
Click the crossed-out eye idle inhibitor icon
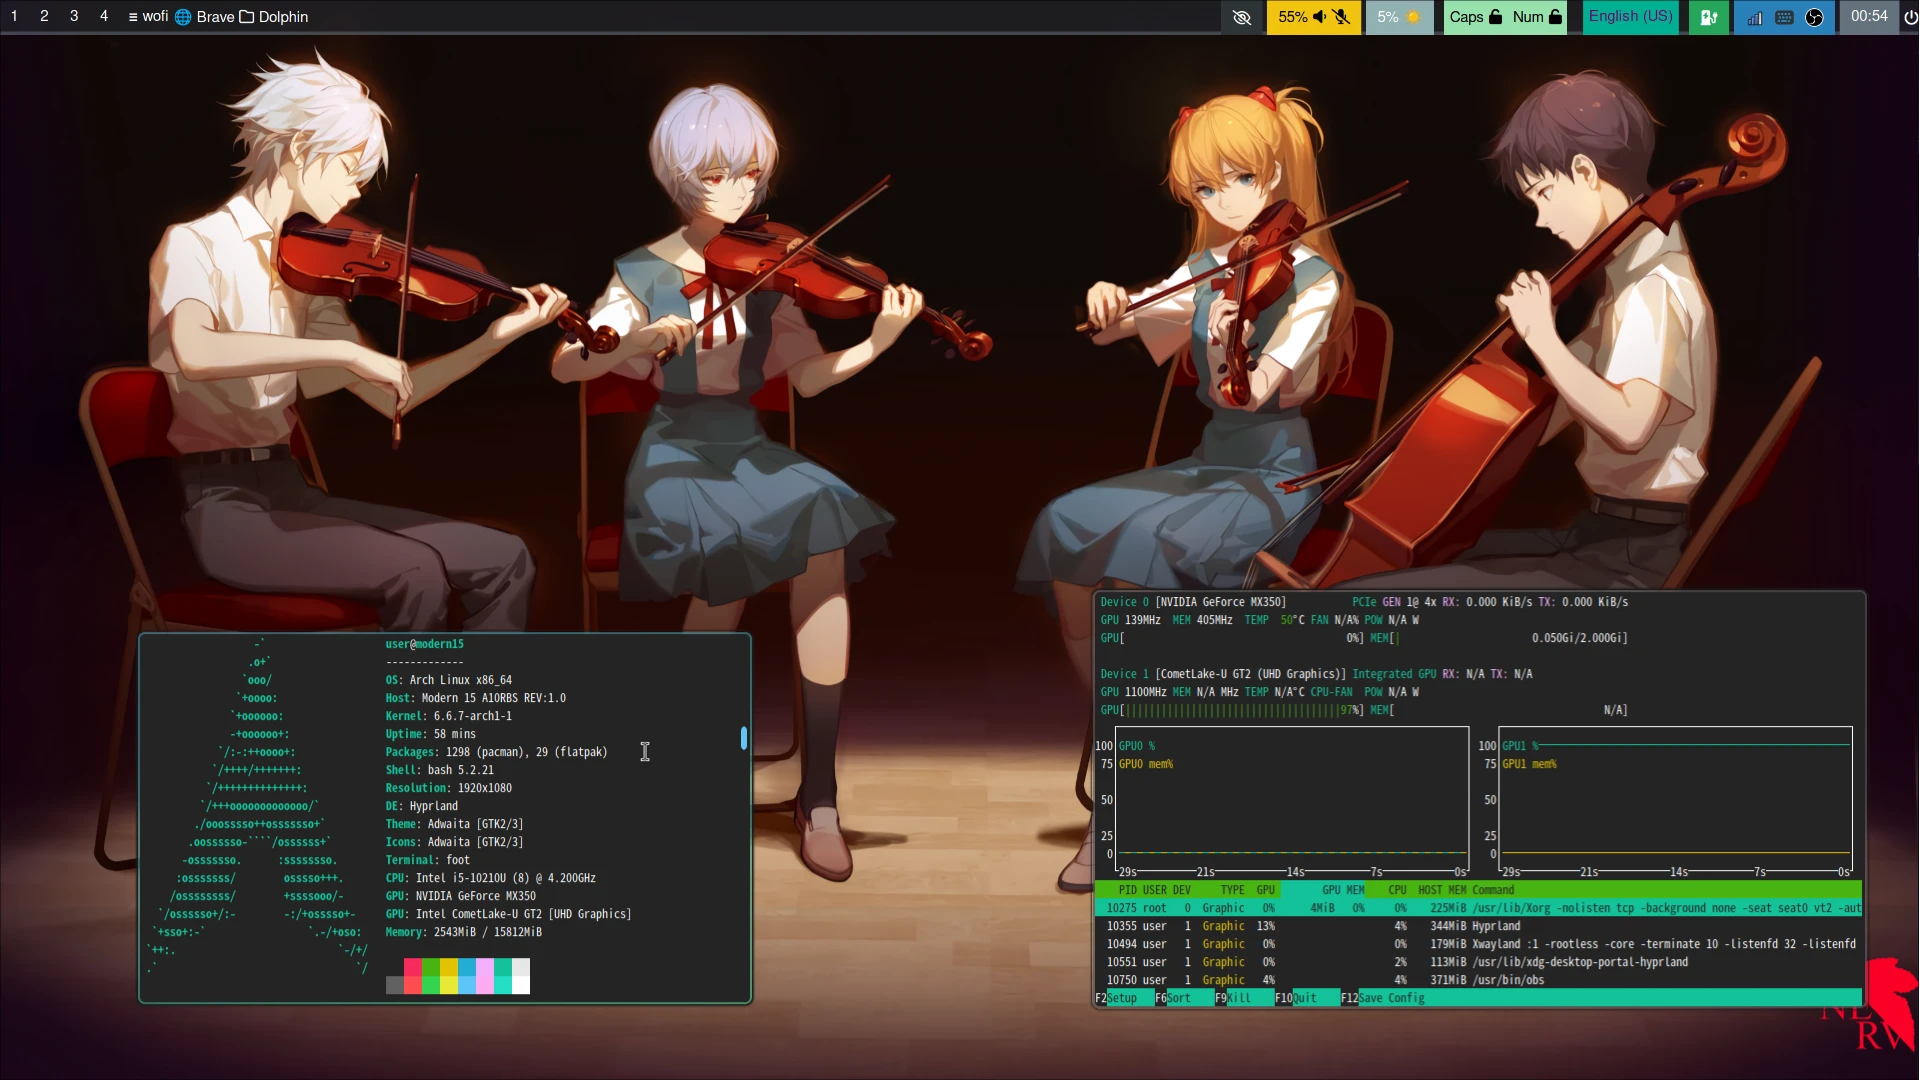click(x=1242, y=17)
